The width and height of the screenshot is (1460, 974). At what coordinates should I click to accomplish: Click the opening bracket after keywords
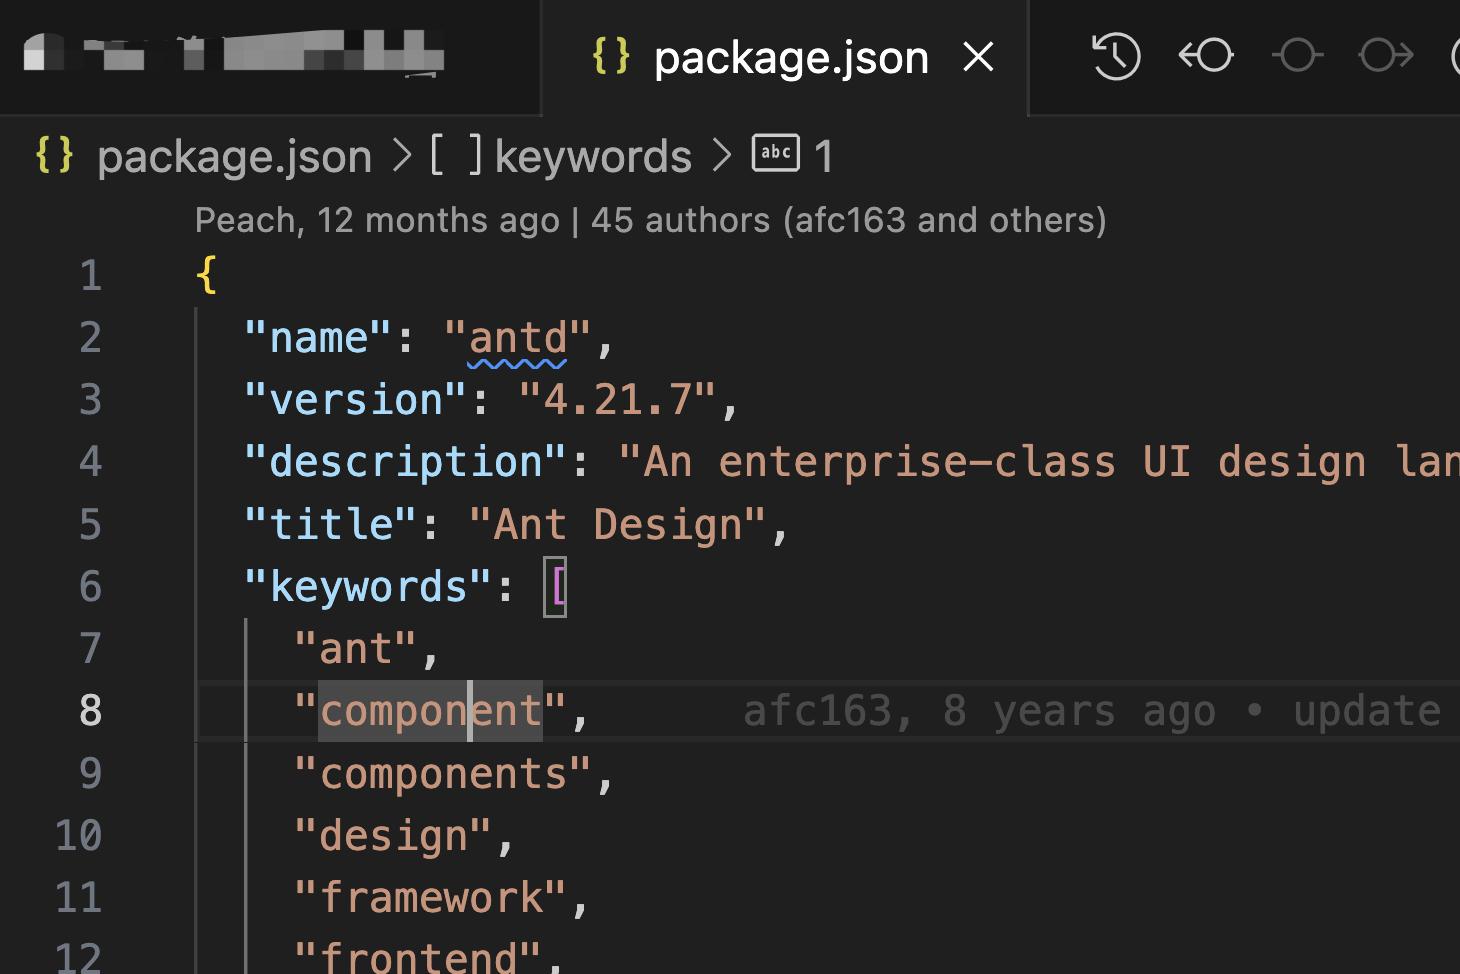(x=556, y=587)
